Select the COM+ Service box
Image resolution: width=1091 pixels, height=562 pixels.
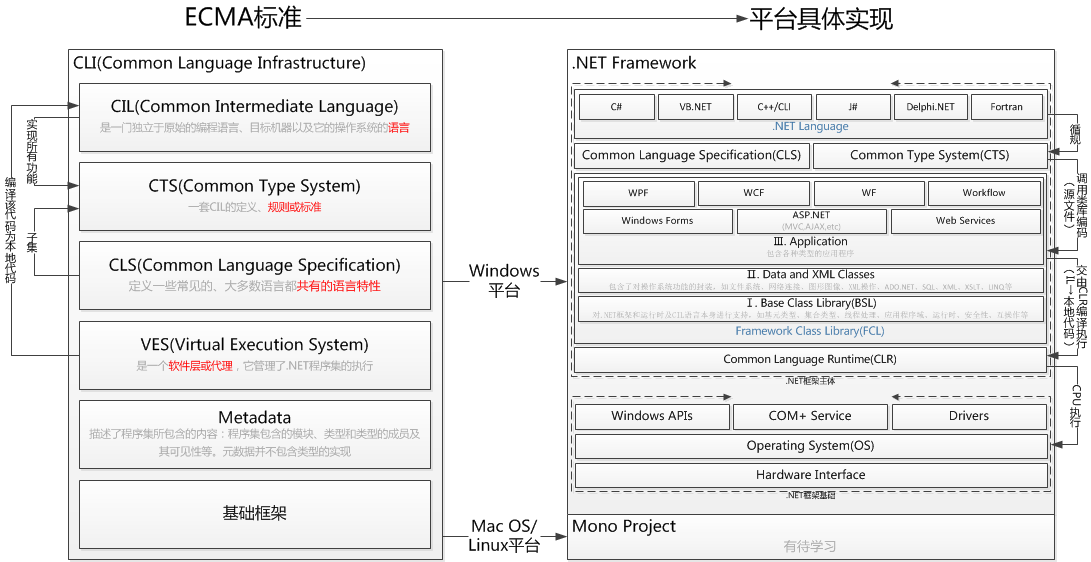pyautogui.click(x=810, y=416)
